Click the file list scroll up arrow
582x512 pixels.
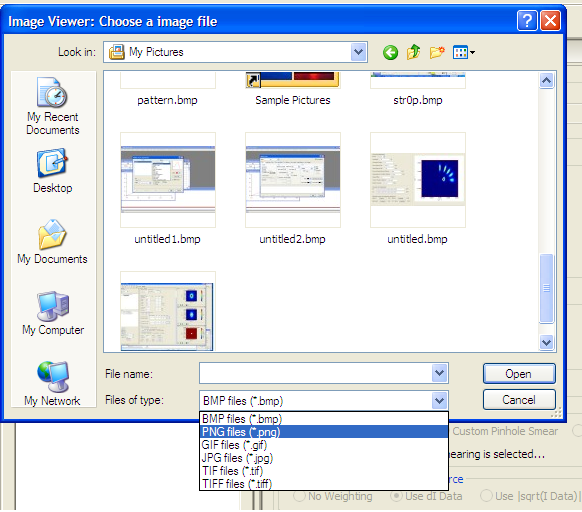coord(546,80)
